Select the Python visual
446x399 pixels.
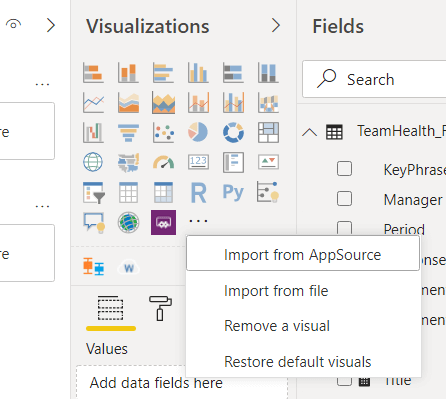coord(233,192)
